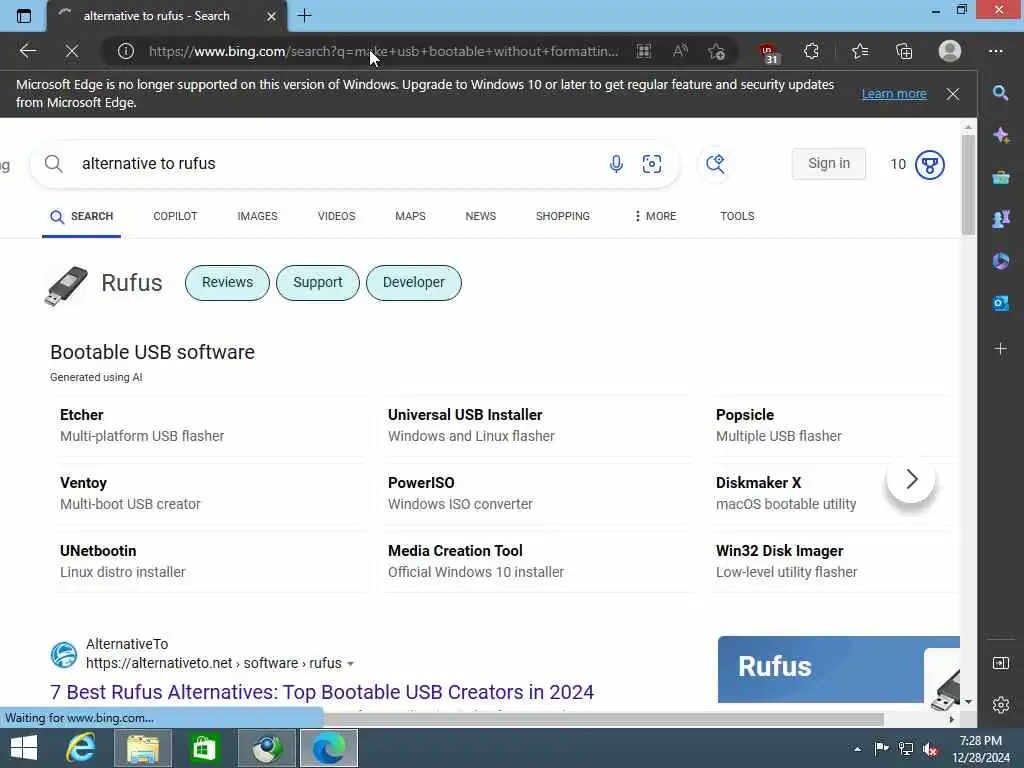Add this page to favorites
The image size is (1024, 768).
(x=716, y=51)
